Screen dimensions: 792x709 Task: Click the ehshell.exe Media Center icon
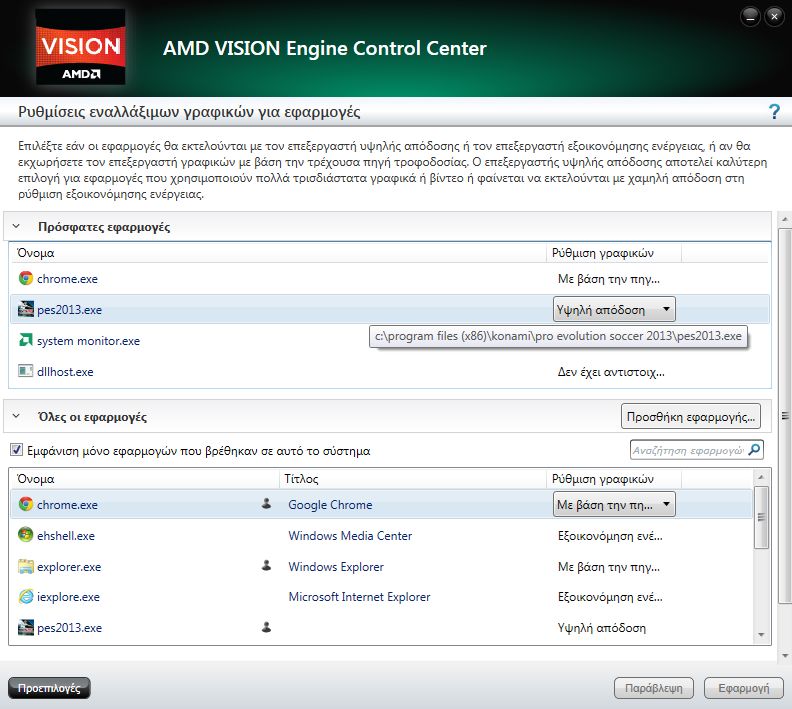[x=26, y=535]
